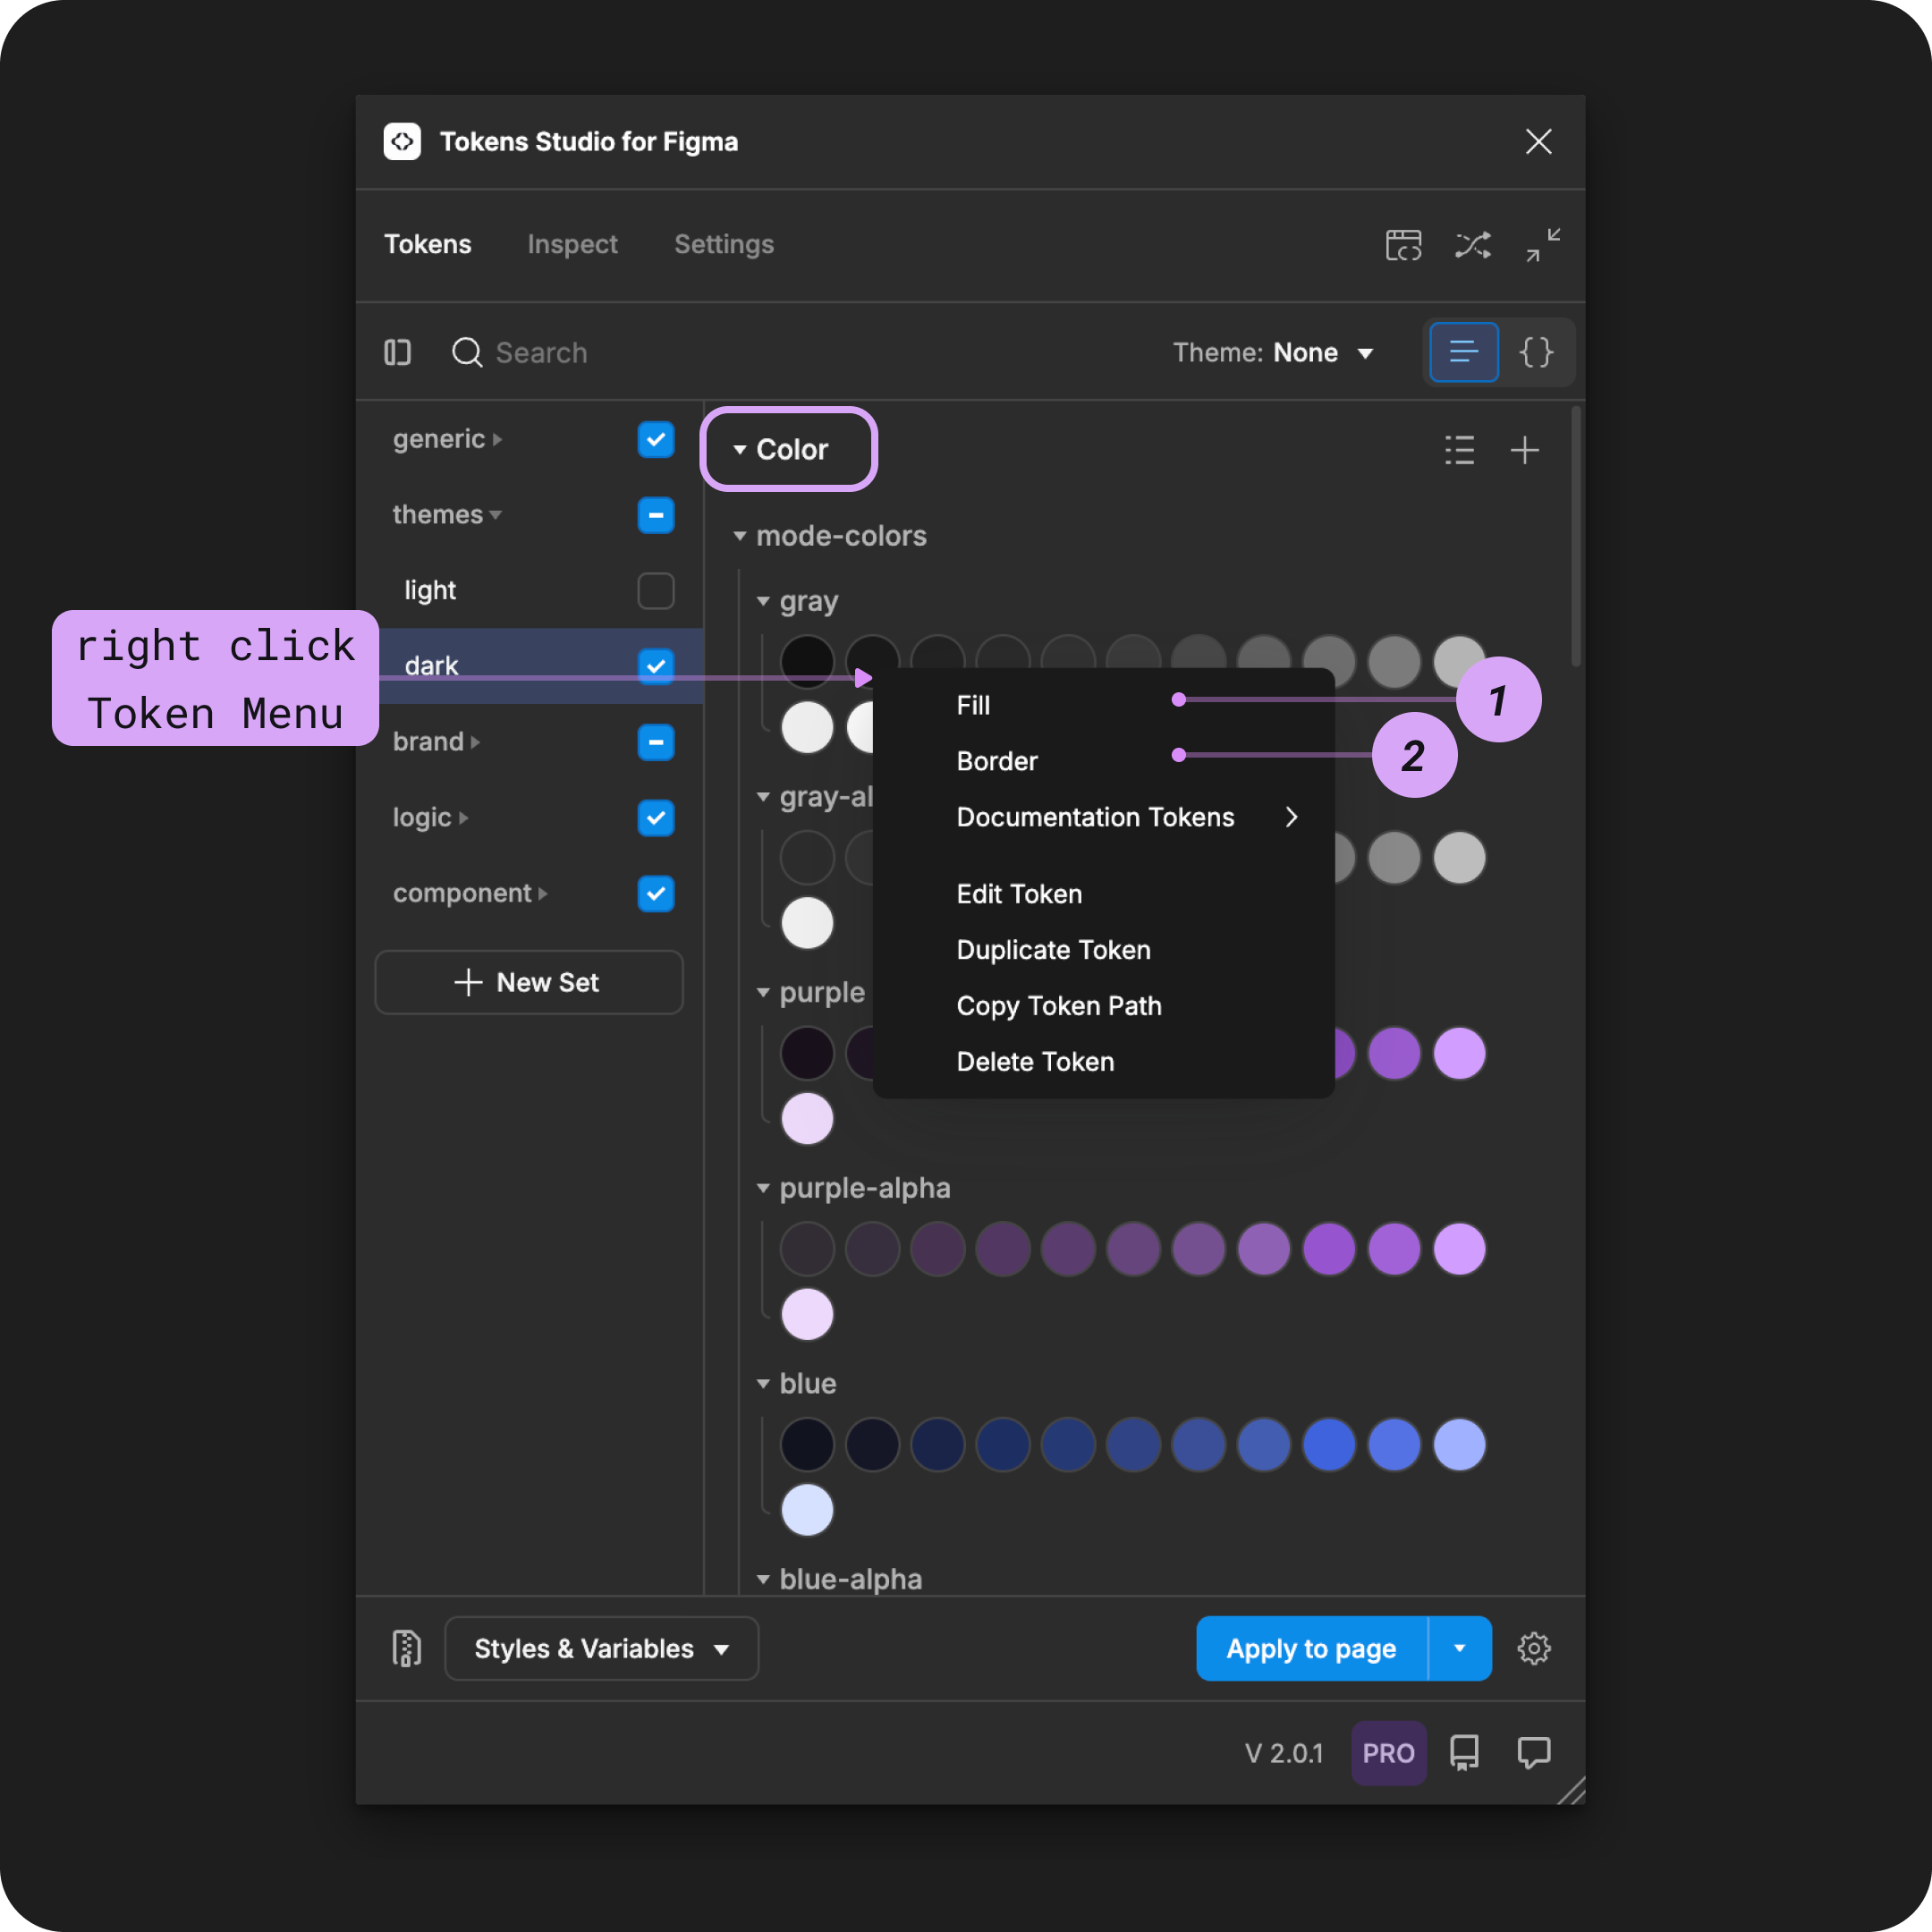Open the sync providers window icon

1403,245
